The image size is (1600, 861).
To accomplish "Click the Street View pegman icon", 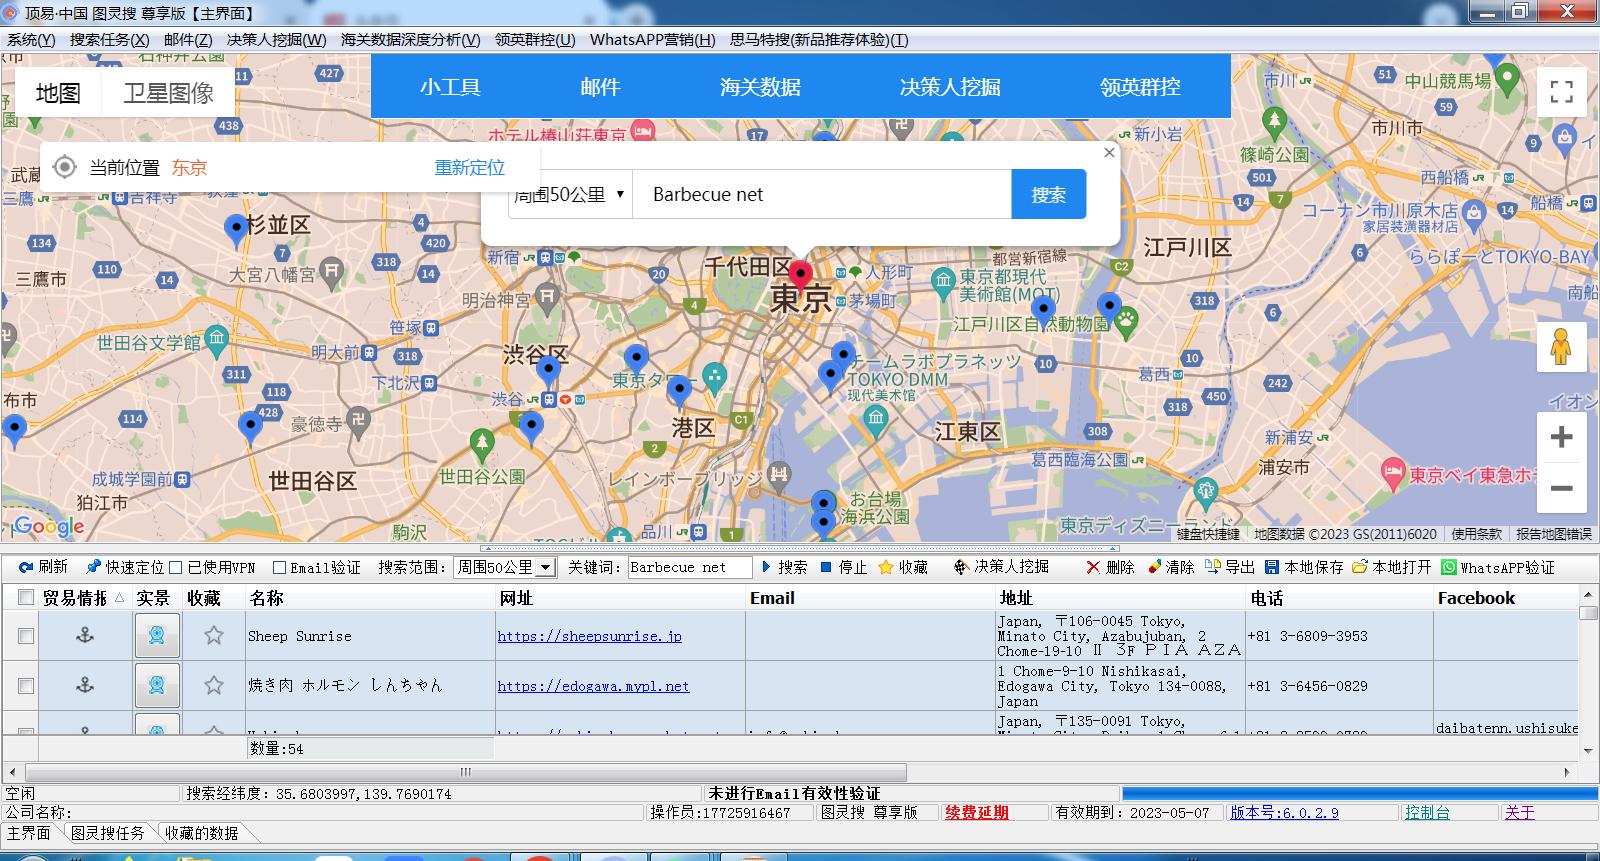I will click(1561, 348).
